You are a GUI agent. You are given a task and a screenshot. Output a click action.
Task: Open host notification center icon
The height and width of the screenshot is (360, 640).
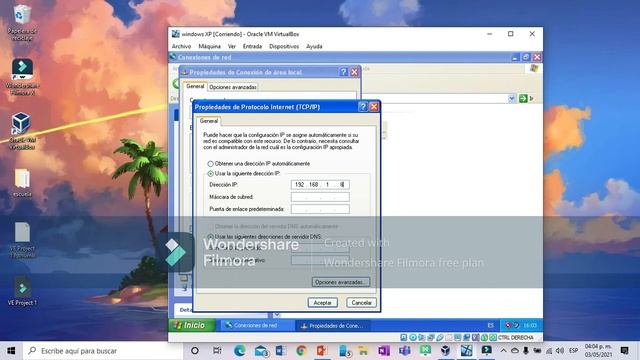pos(624,351)
